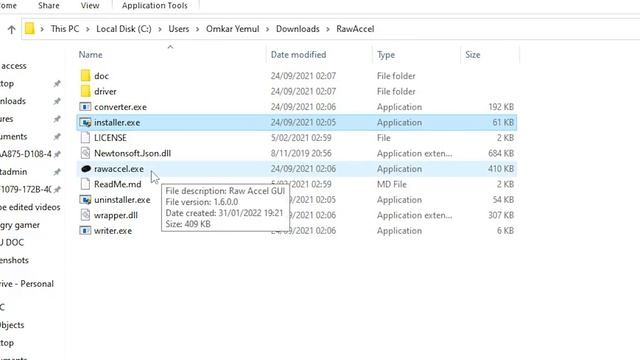Viewport: 640px width, 360px height.
Task: Open the Application Tools tab
Action: tap(155, 5)
